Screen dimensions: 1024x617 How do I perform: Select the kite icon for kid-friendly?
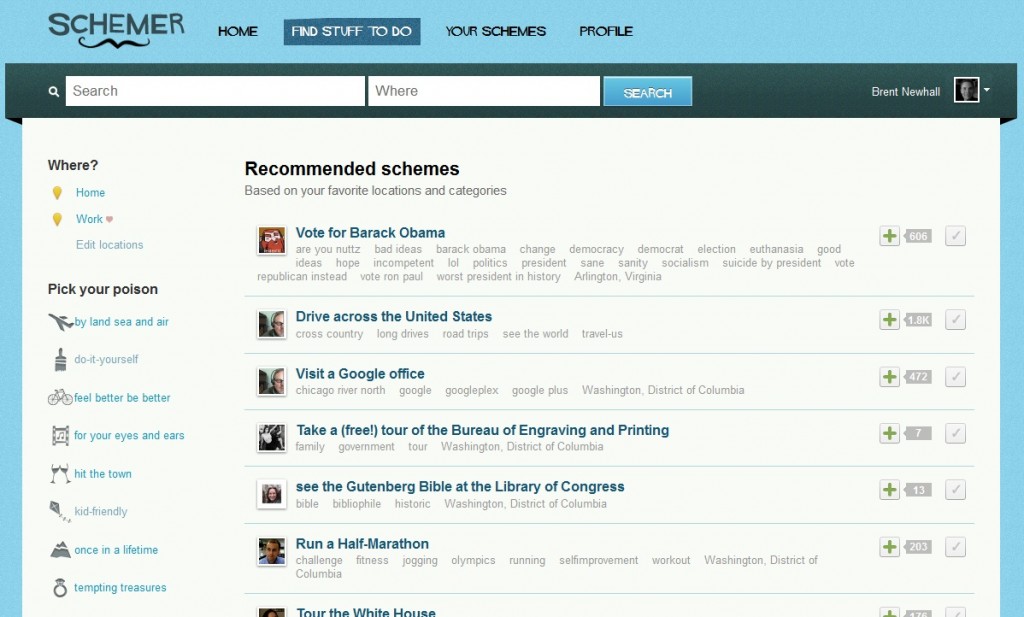coord(60,511)
